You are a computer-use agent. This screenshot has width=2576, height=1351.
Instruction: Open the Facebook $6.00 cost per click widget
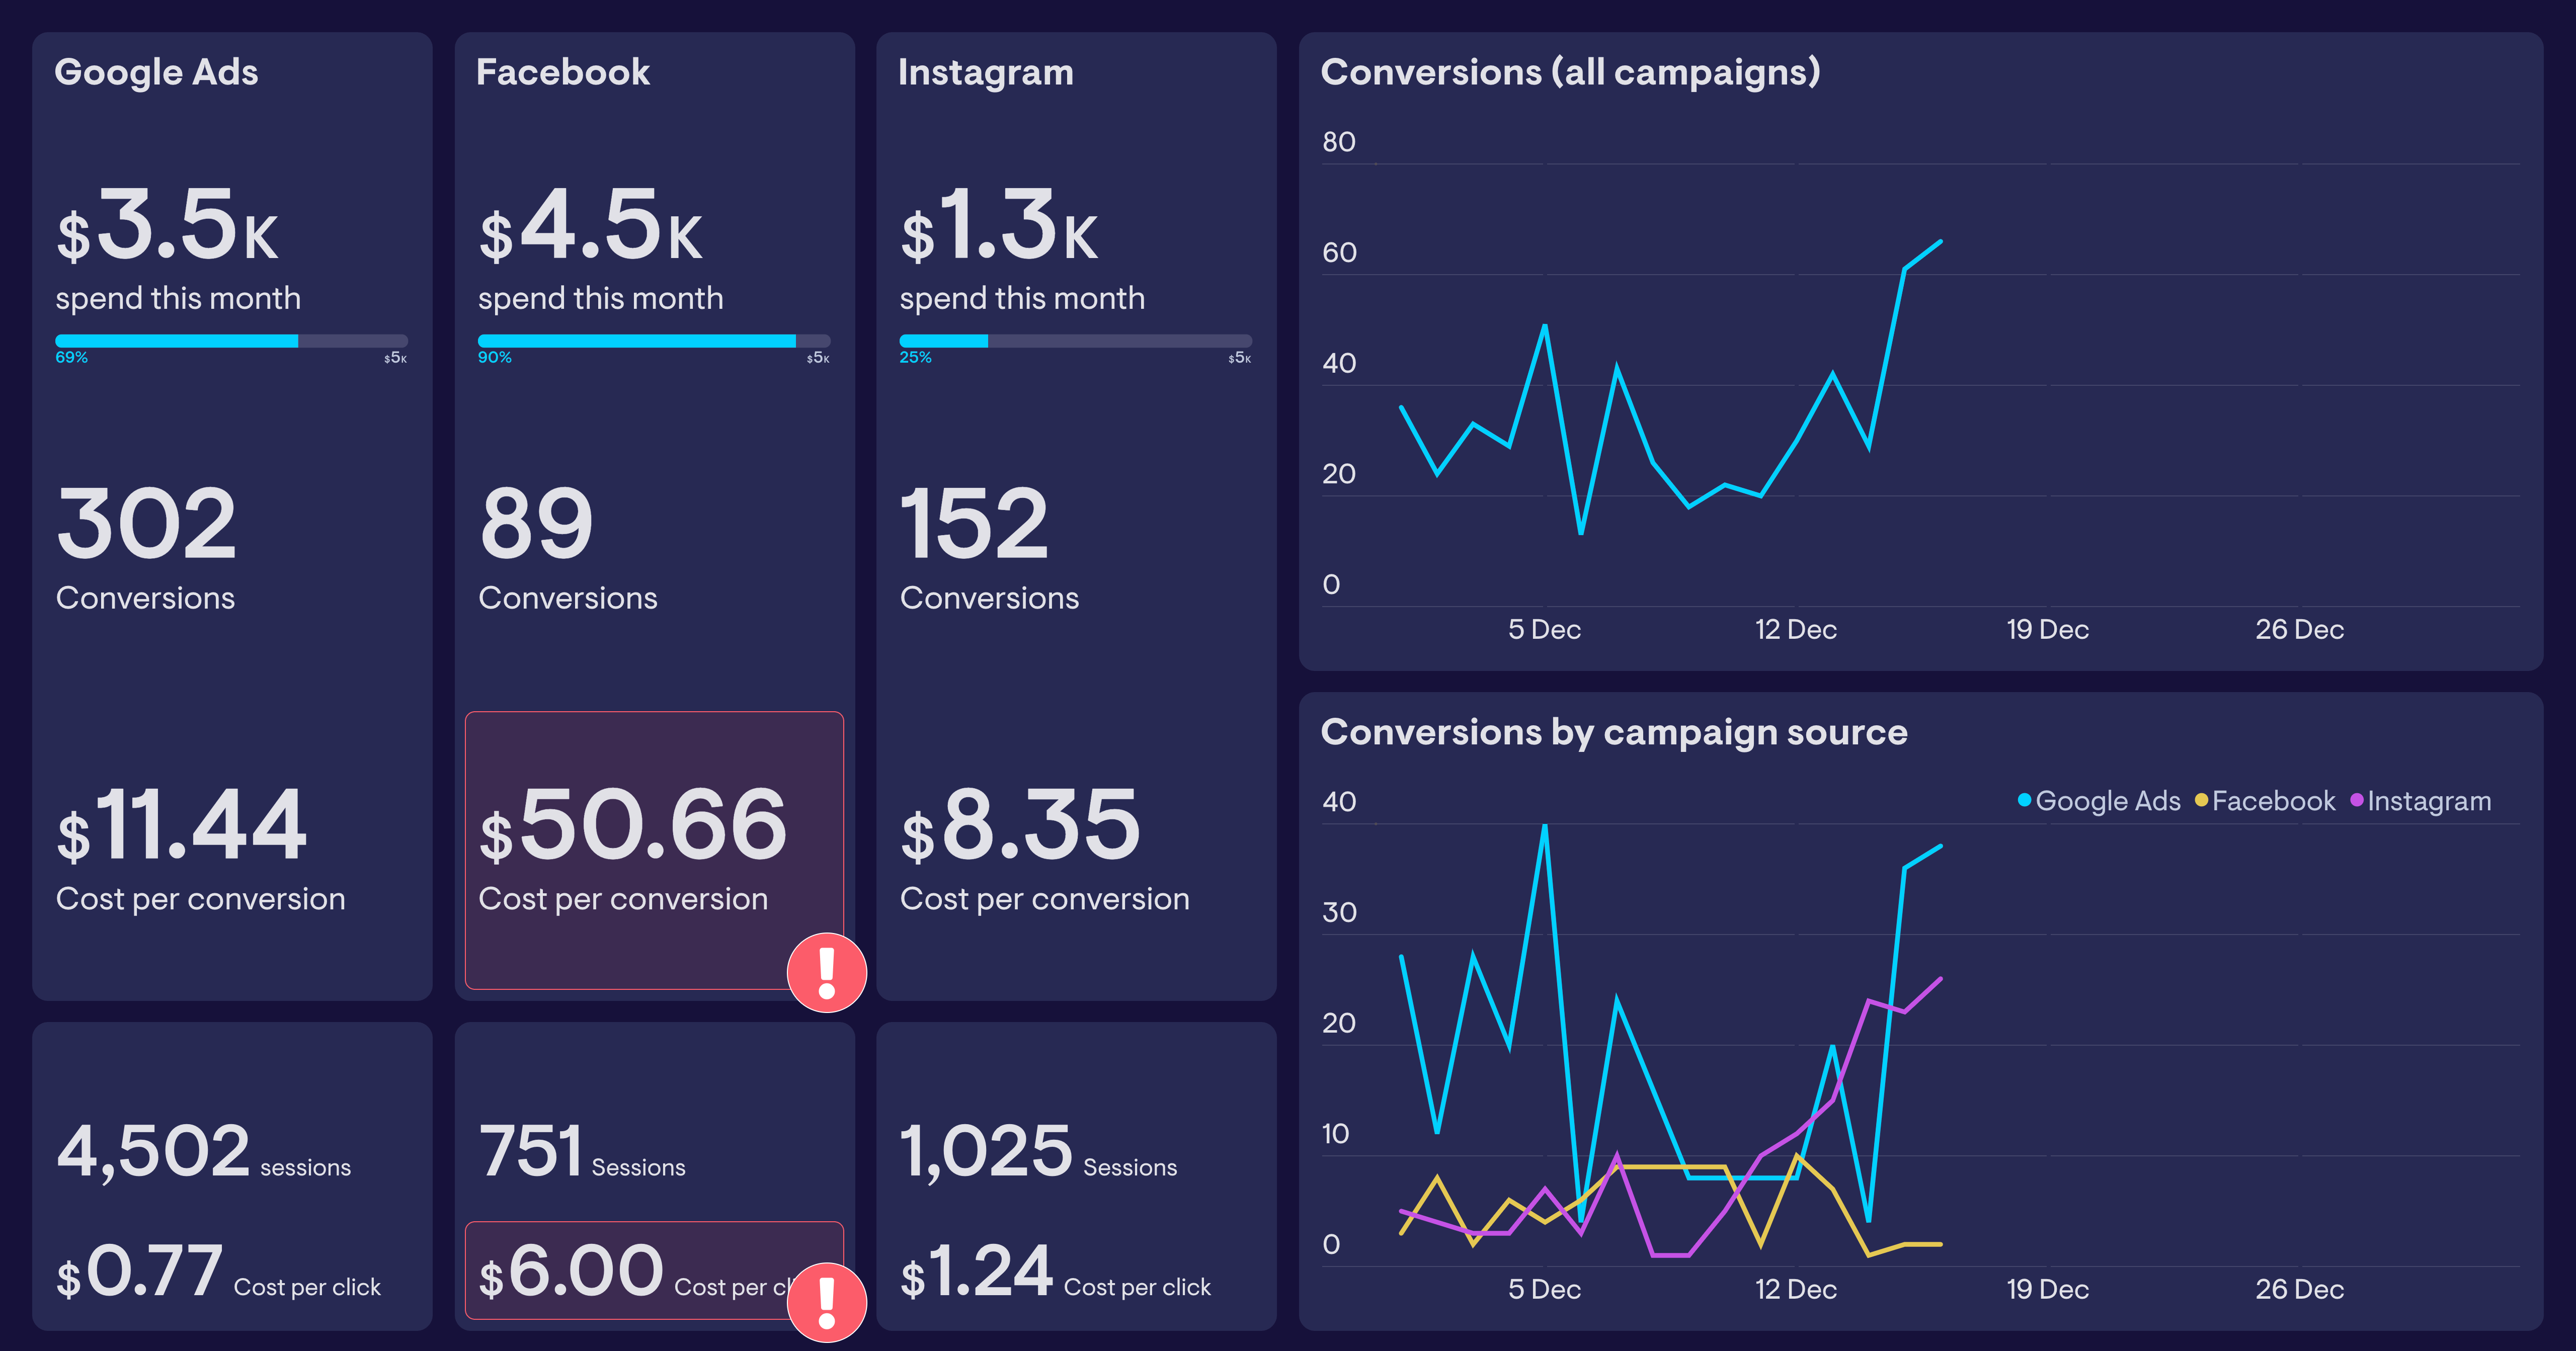(x=620, y=1270)
